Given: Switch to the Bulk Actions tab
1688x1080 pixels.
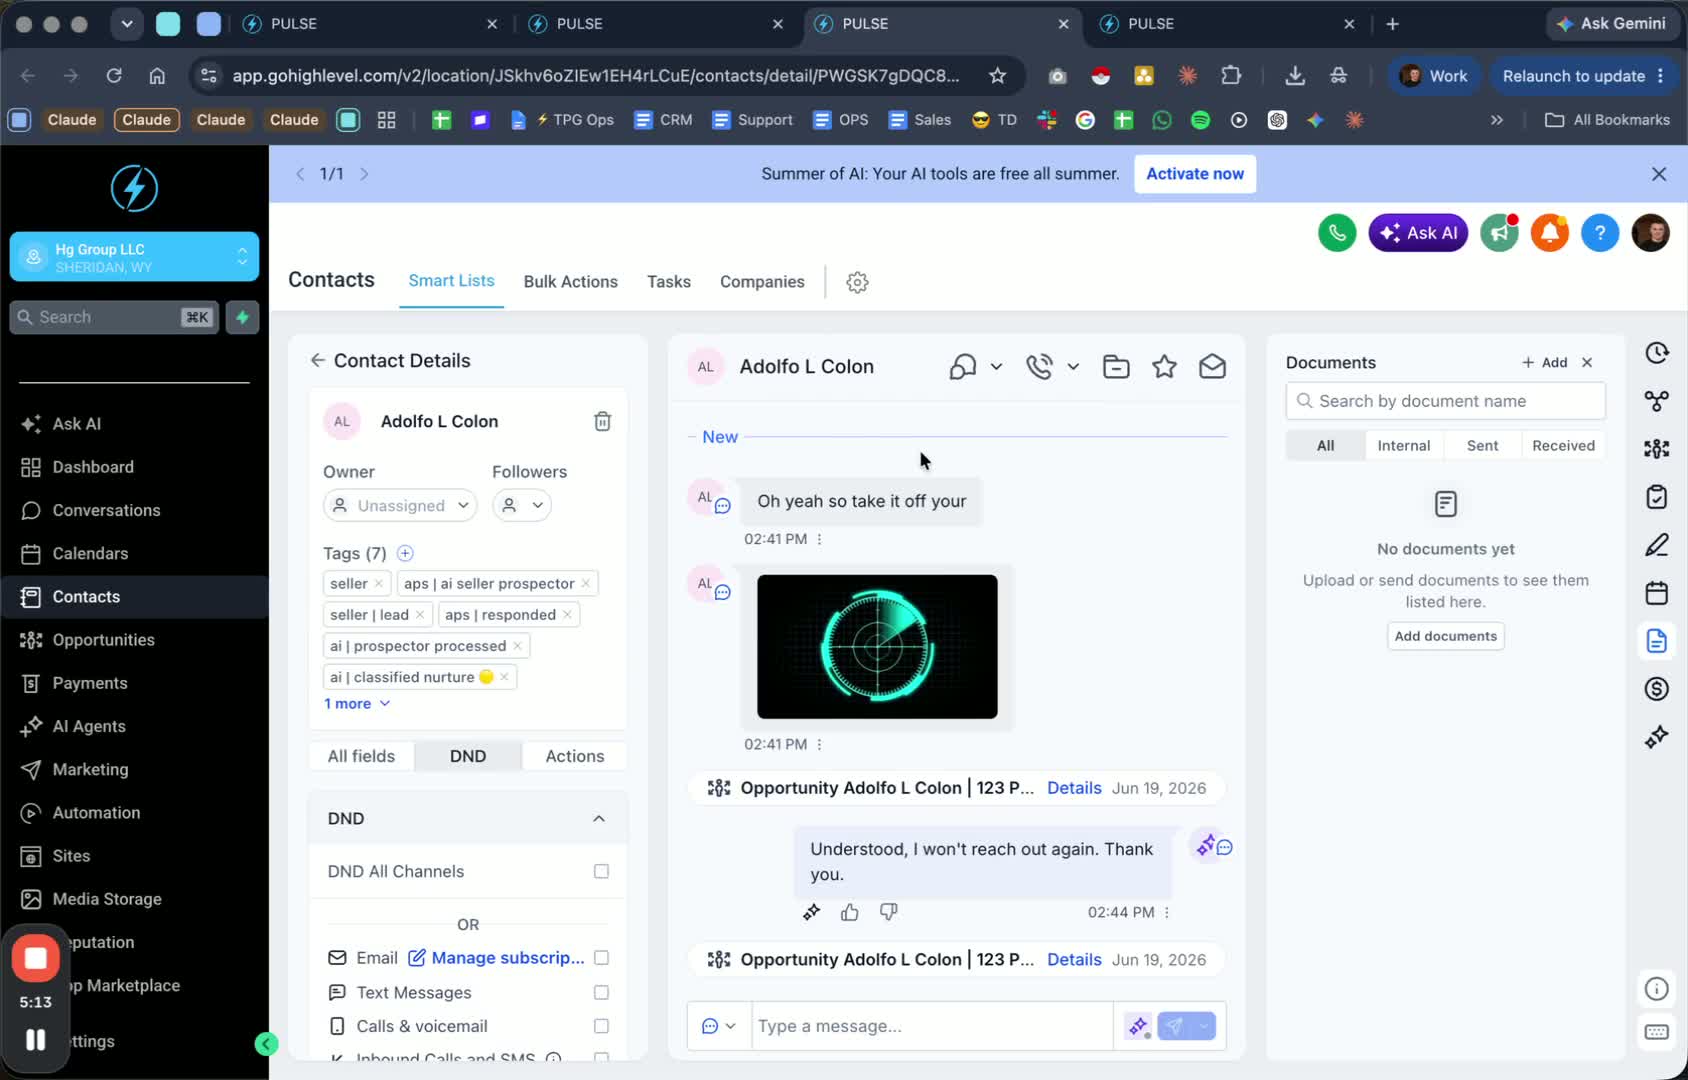Looking at the screenshot, I should pos(570,282).
